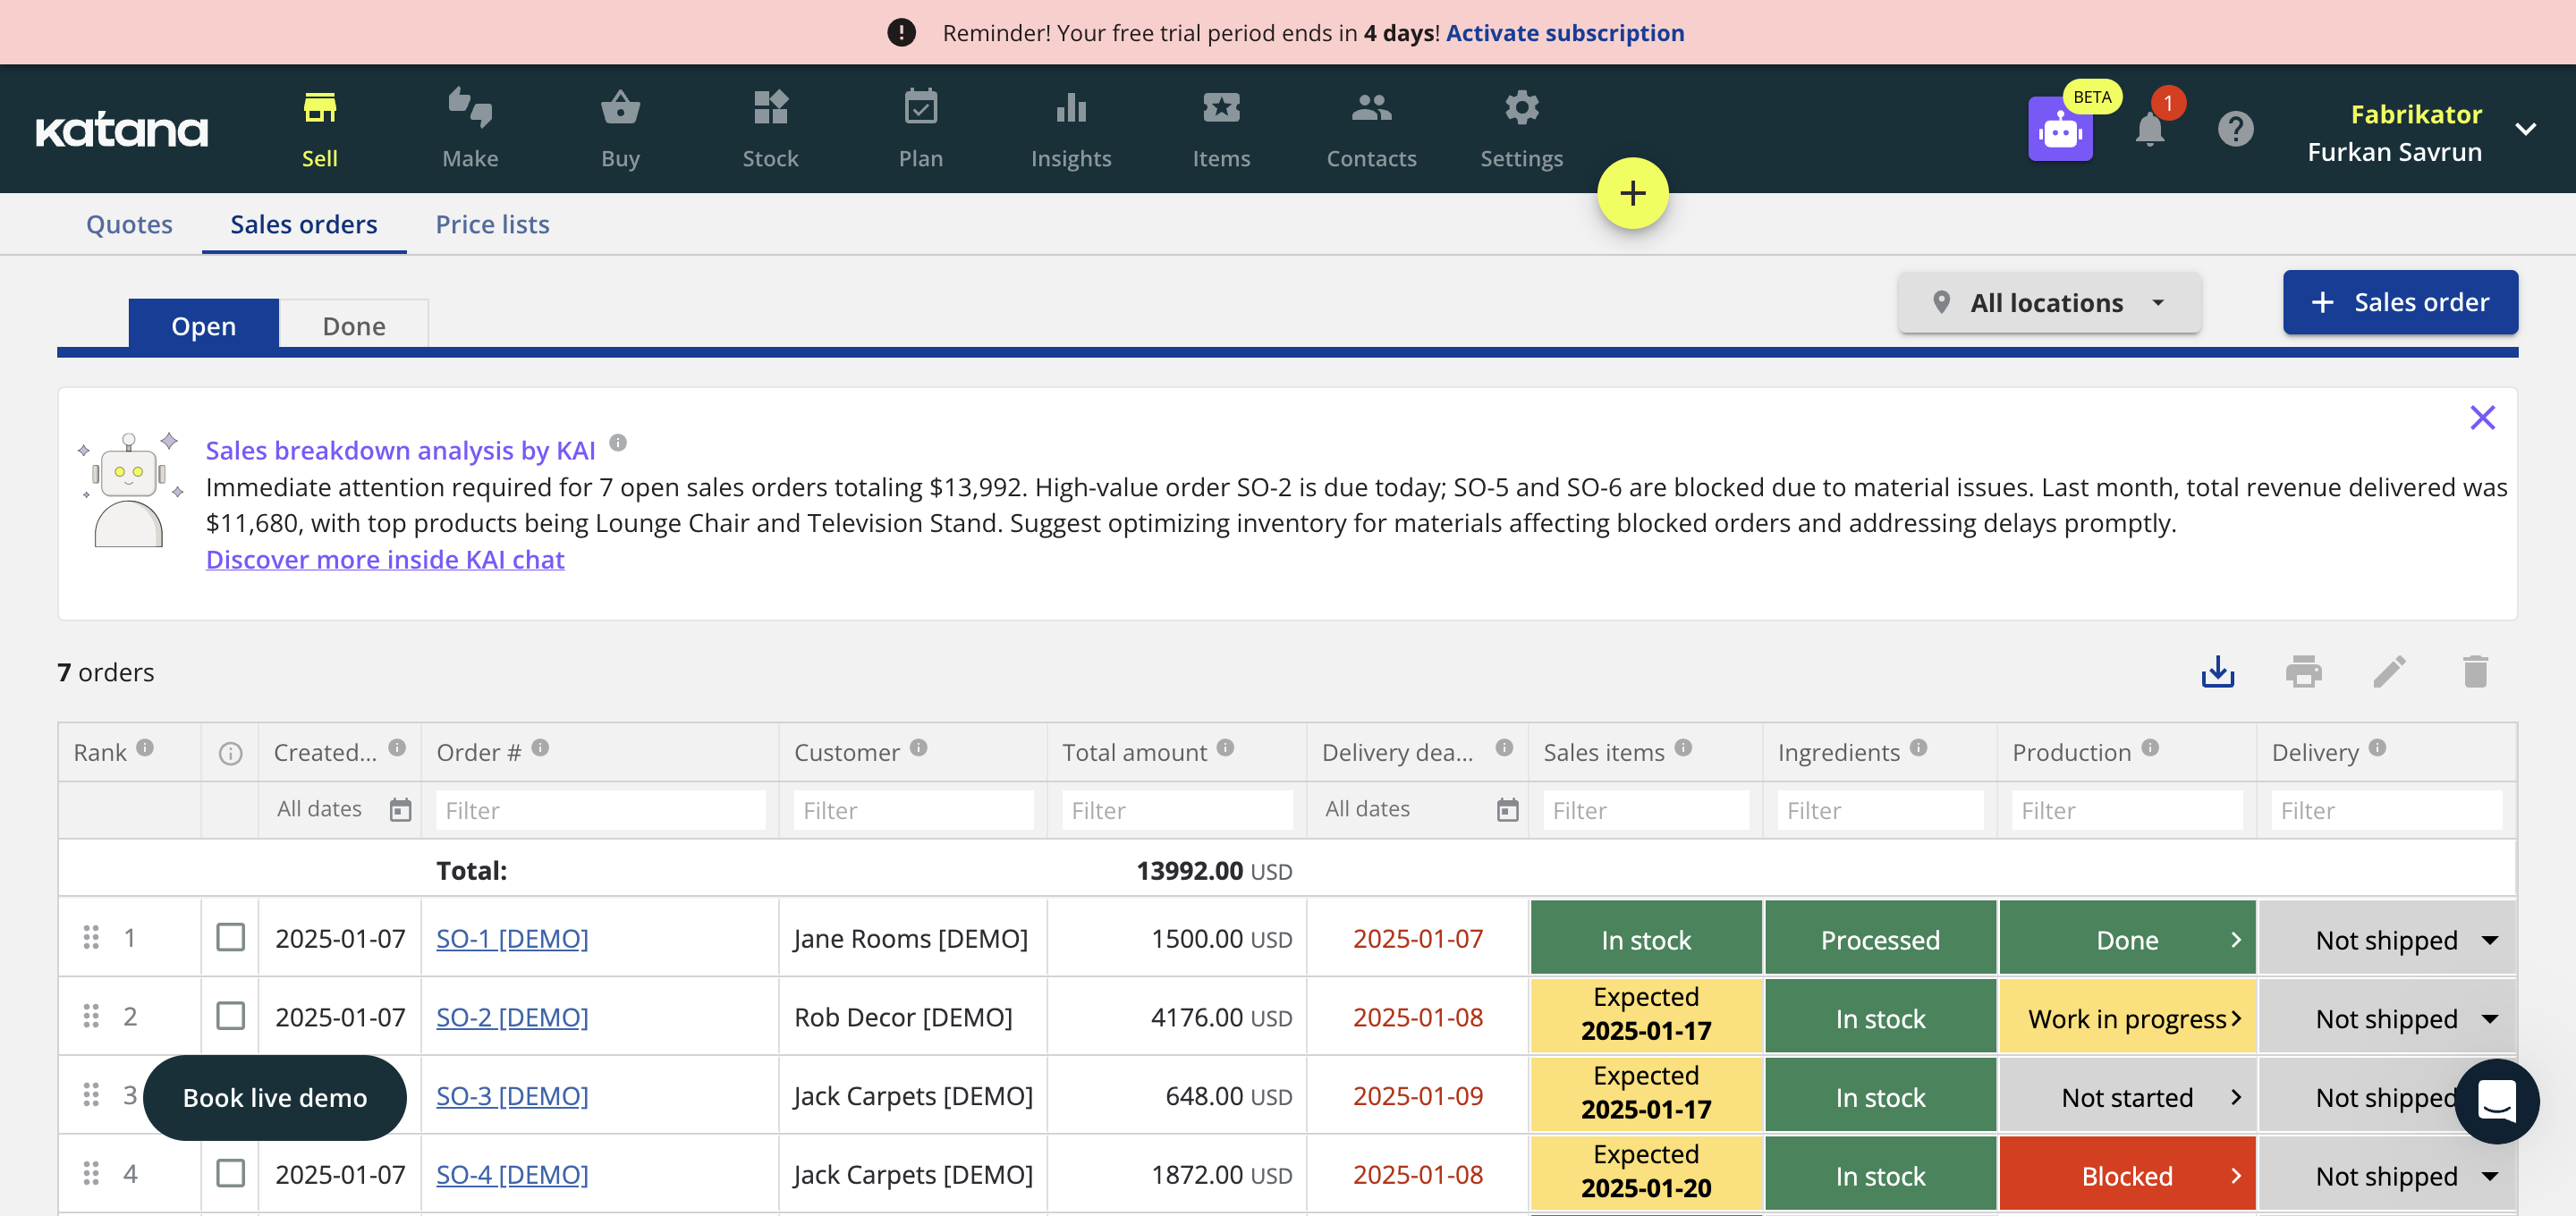The image size is (2576, 1216).
Task: Click the Production filter field
Action: (x=2127, y=810)
